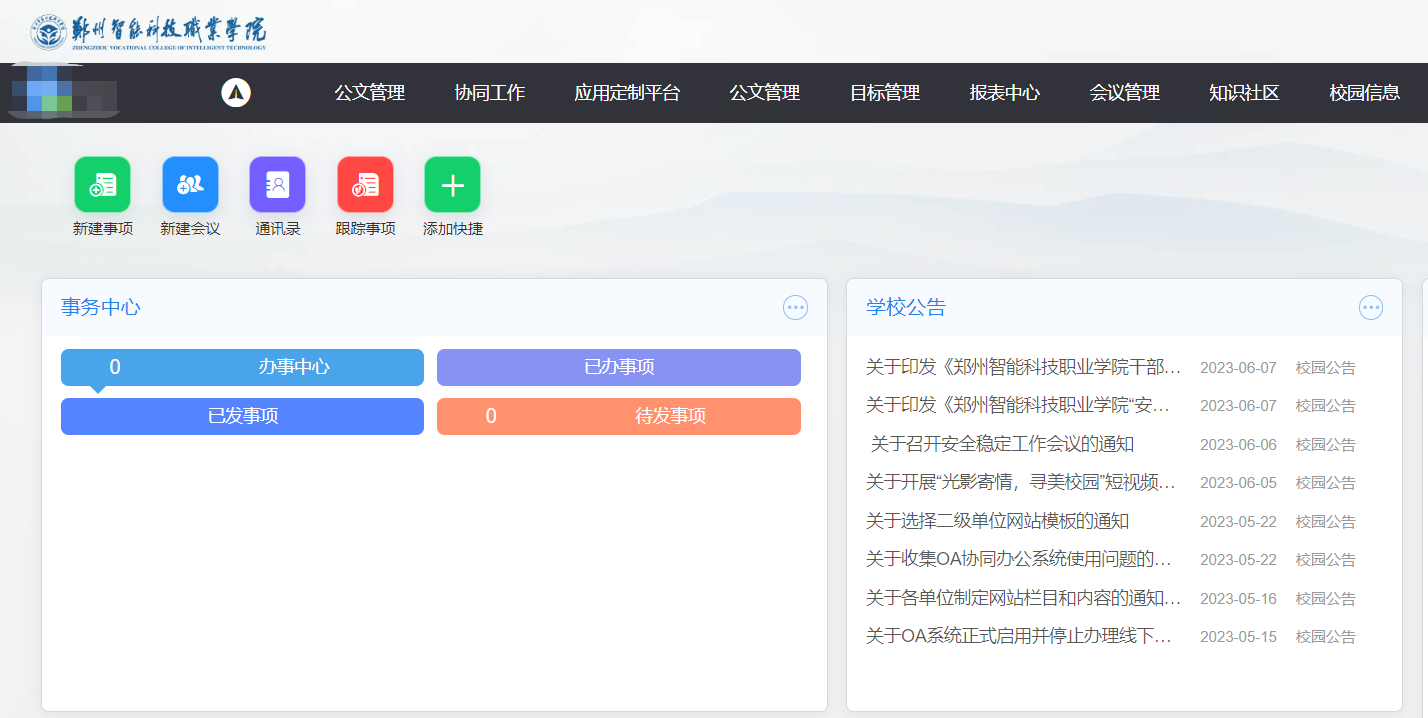Open the notice 关于选择二级单位网站模板的通知
Viewport: 1428px width, 718px height.
coord(999,521)
